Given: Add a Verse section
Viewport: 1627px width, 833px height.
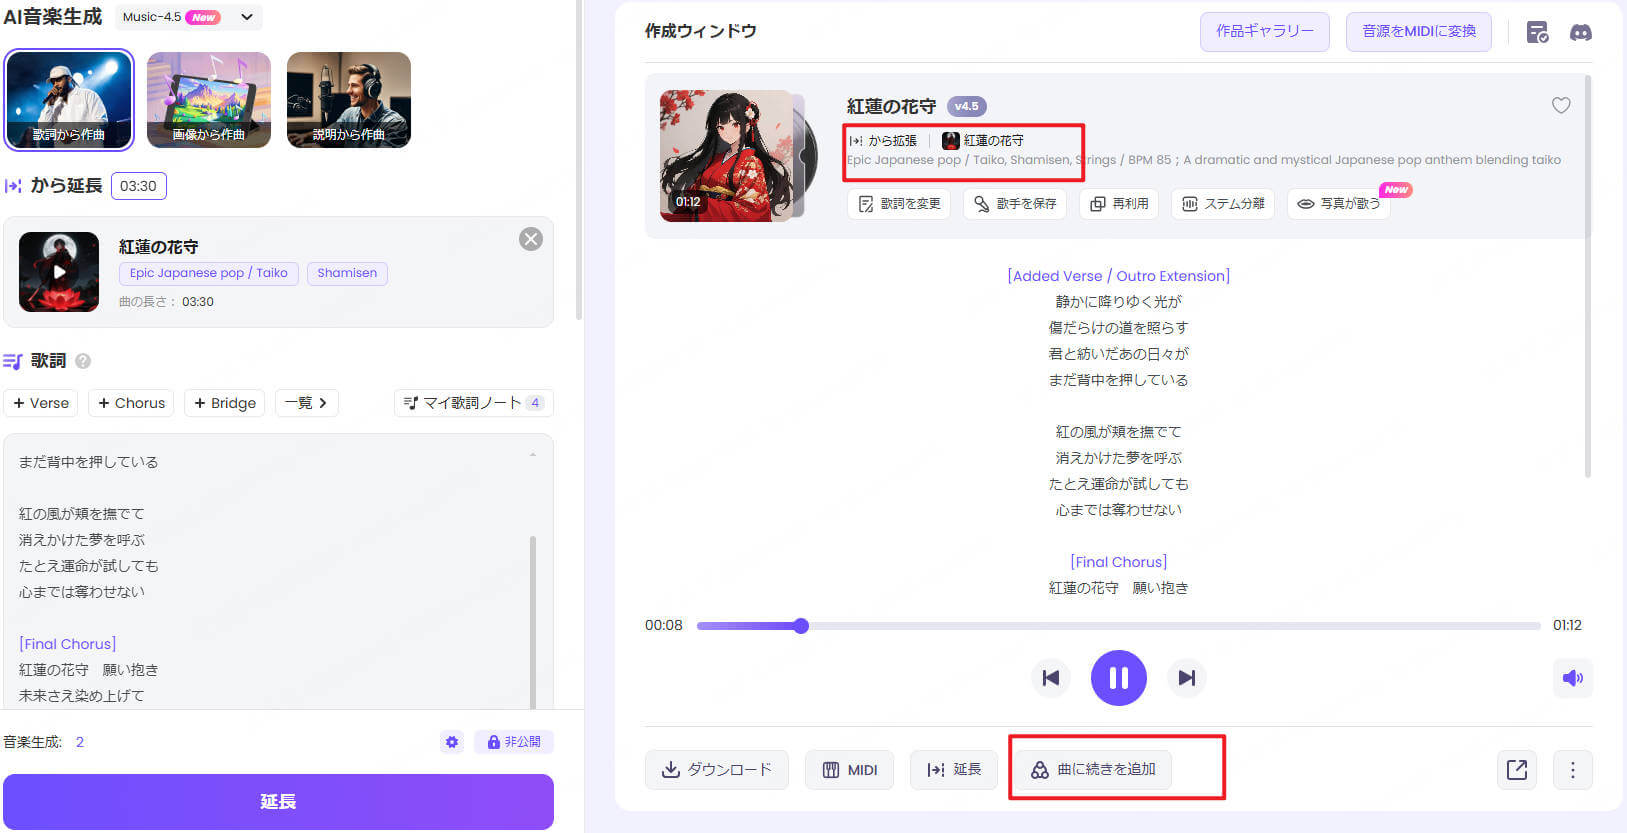Looking at the screenshot, I should [x=41, y=403].
